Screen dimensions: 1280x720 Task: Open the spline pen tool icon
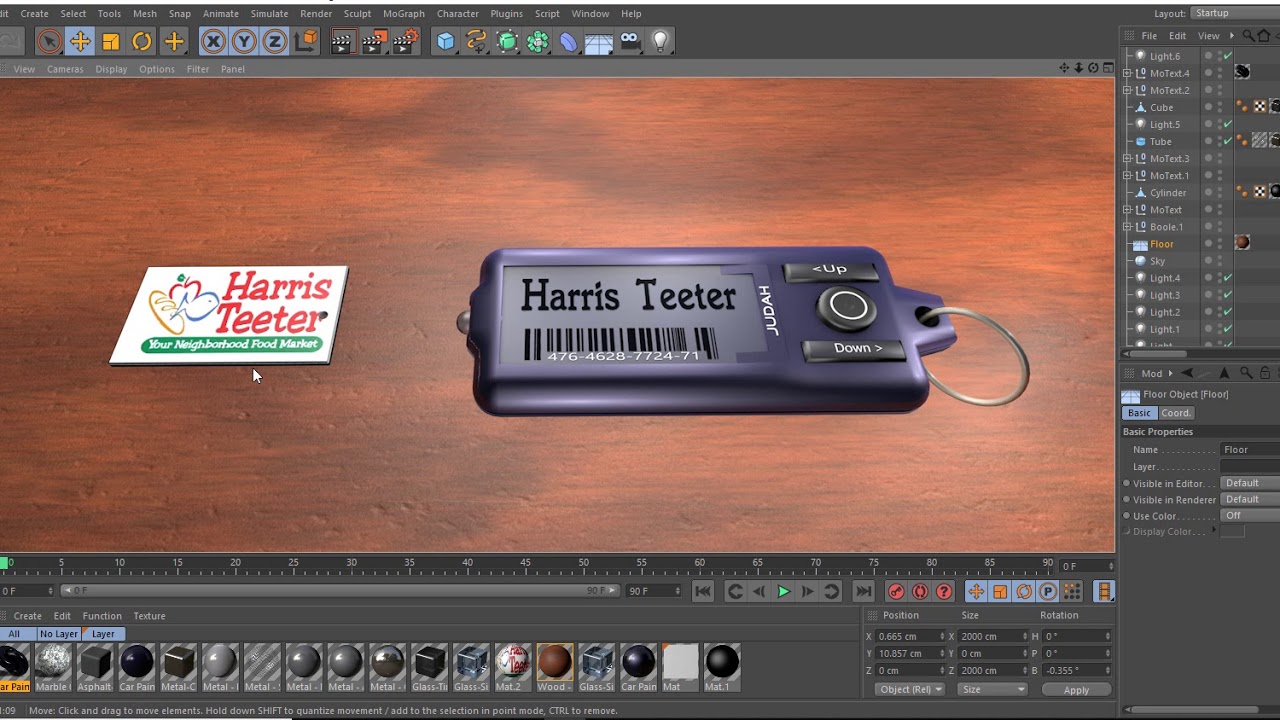point(476,41)
